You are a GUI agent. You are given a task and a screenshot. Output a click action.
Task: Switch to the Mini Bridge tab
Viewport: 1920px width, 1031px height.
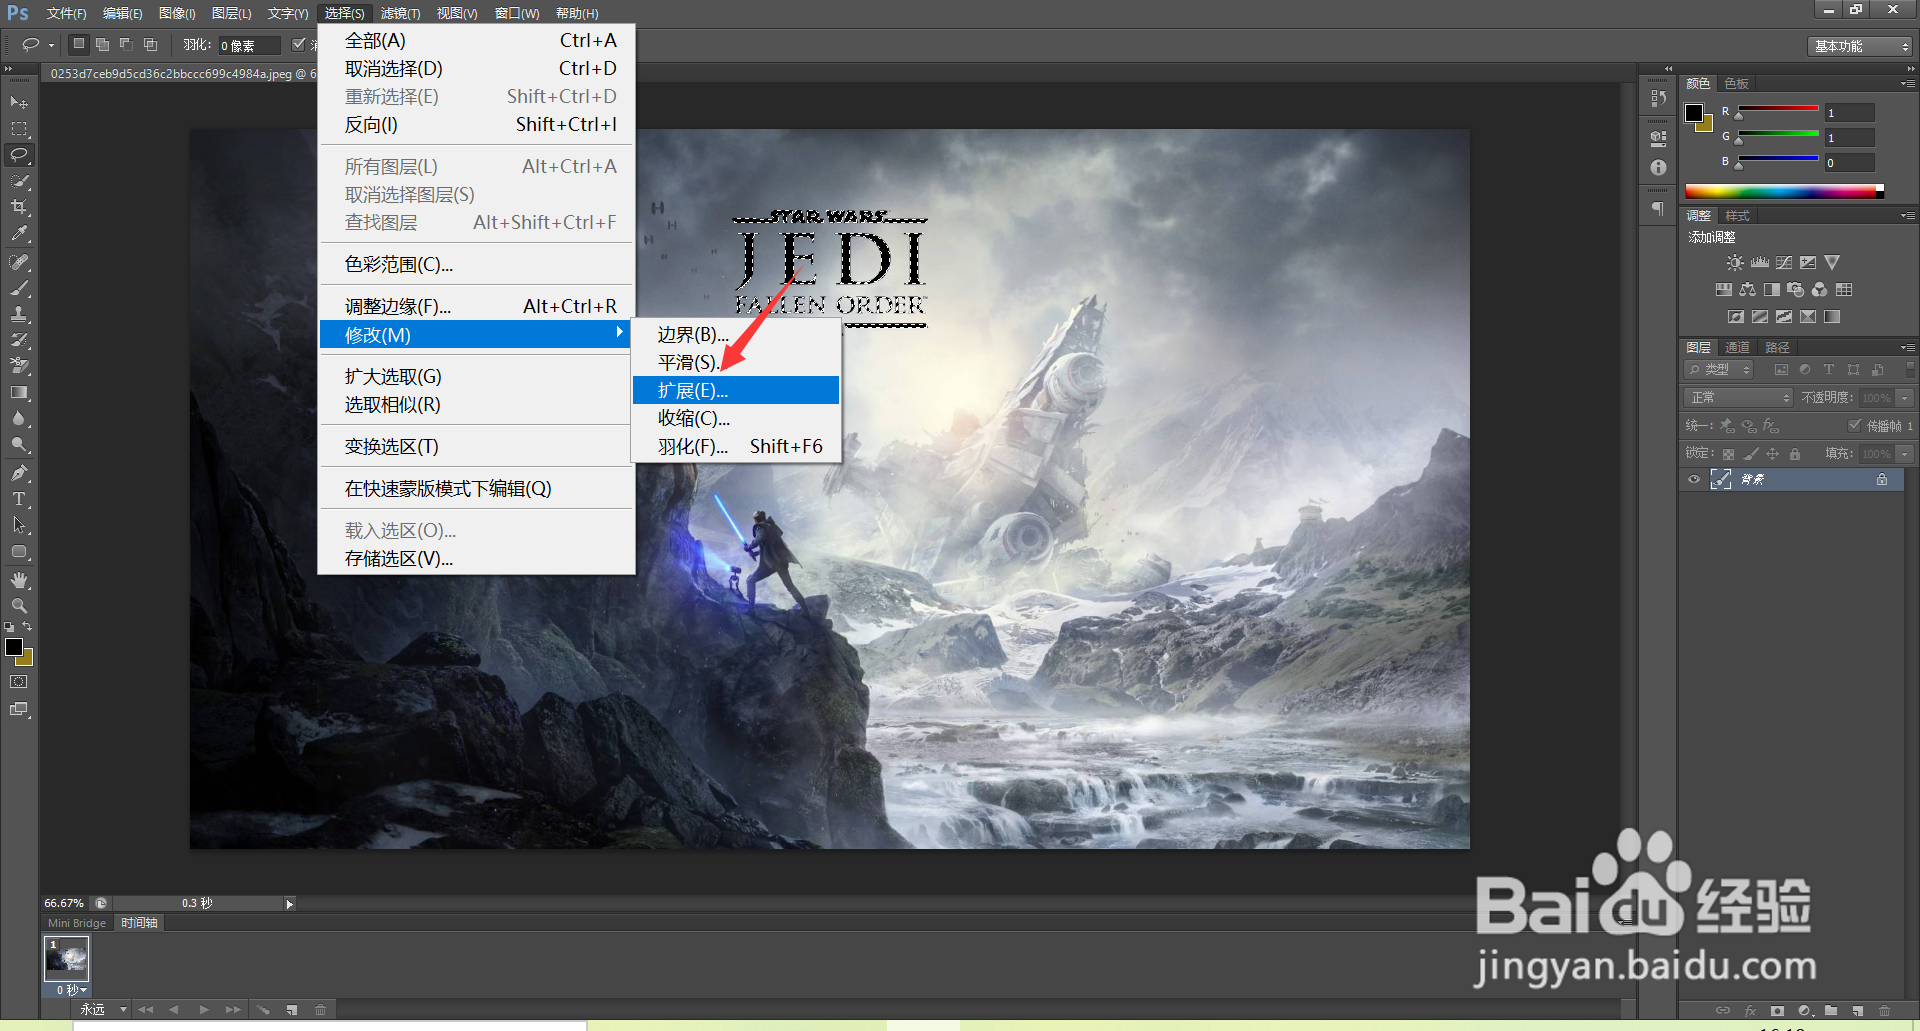[77, 923]
